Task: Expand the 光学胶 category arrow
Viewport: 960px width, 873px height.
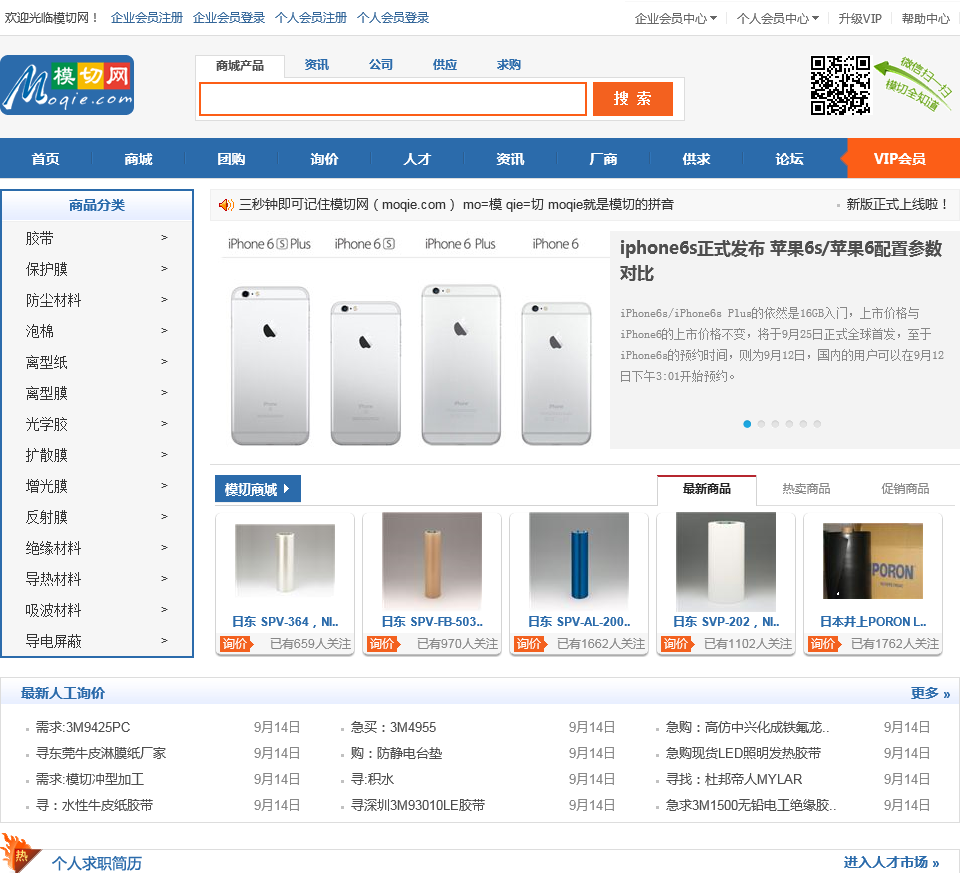Action: (164, 424)
